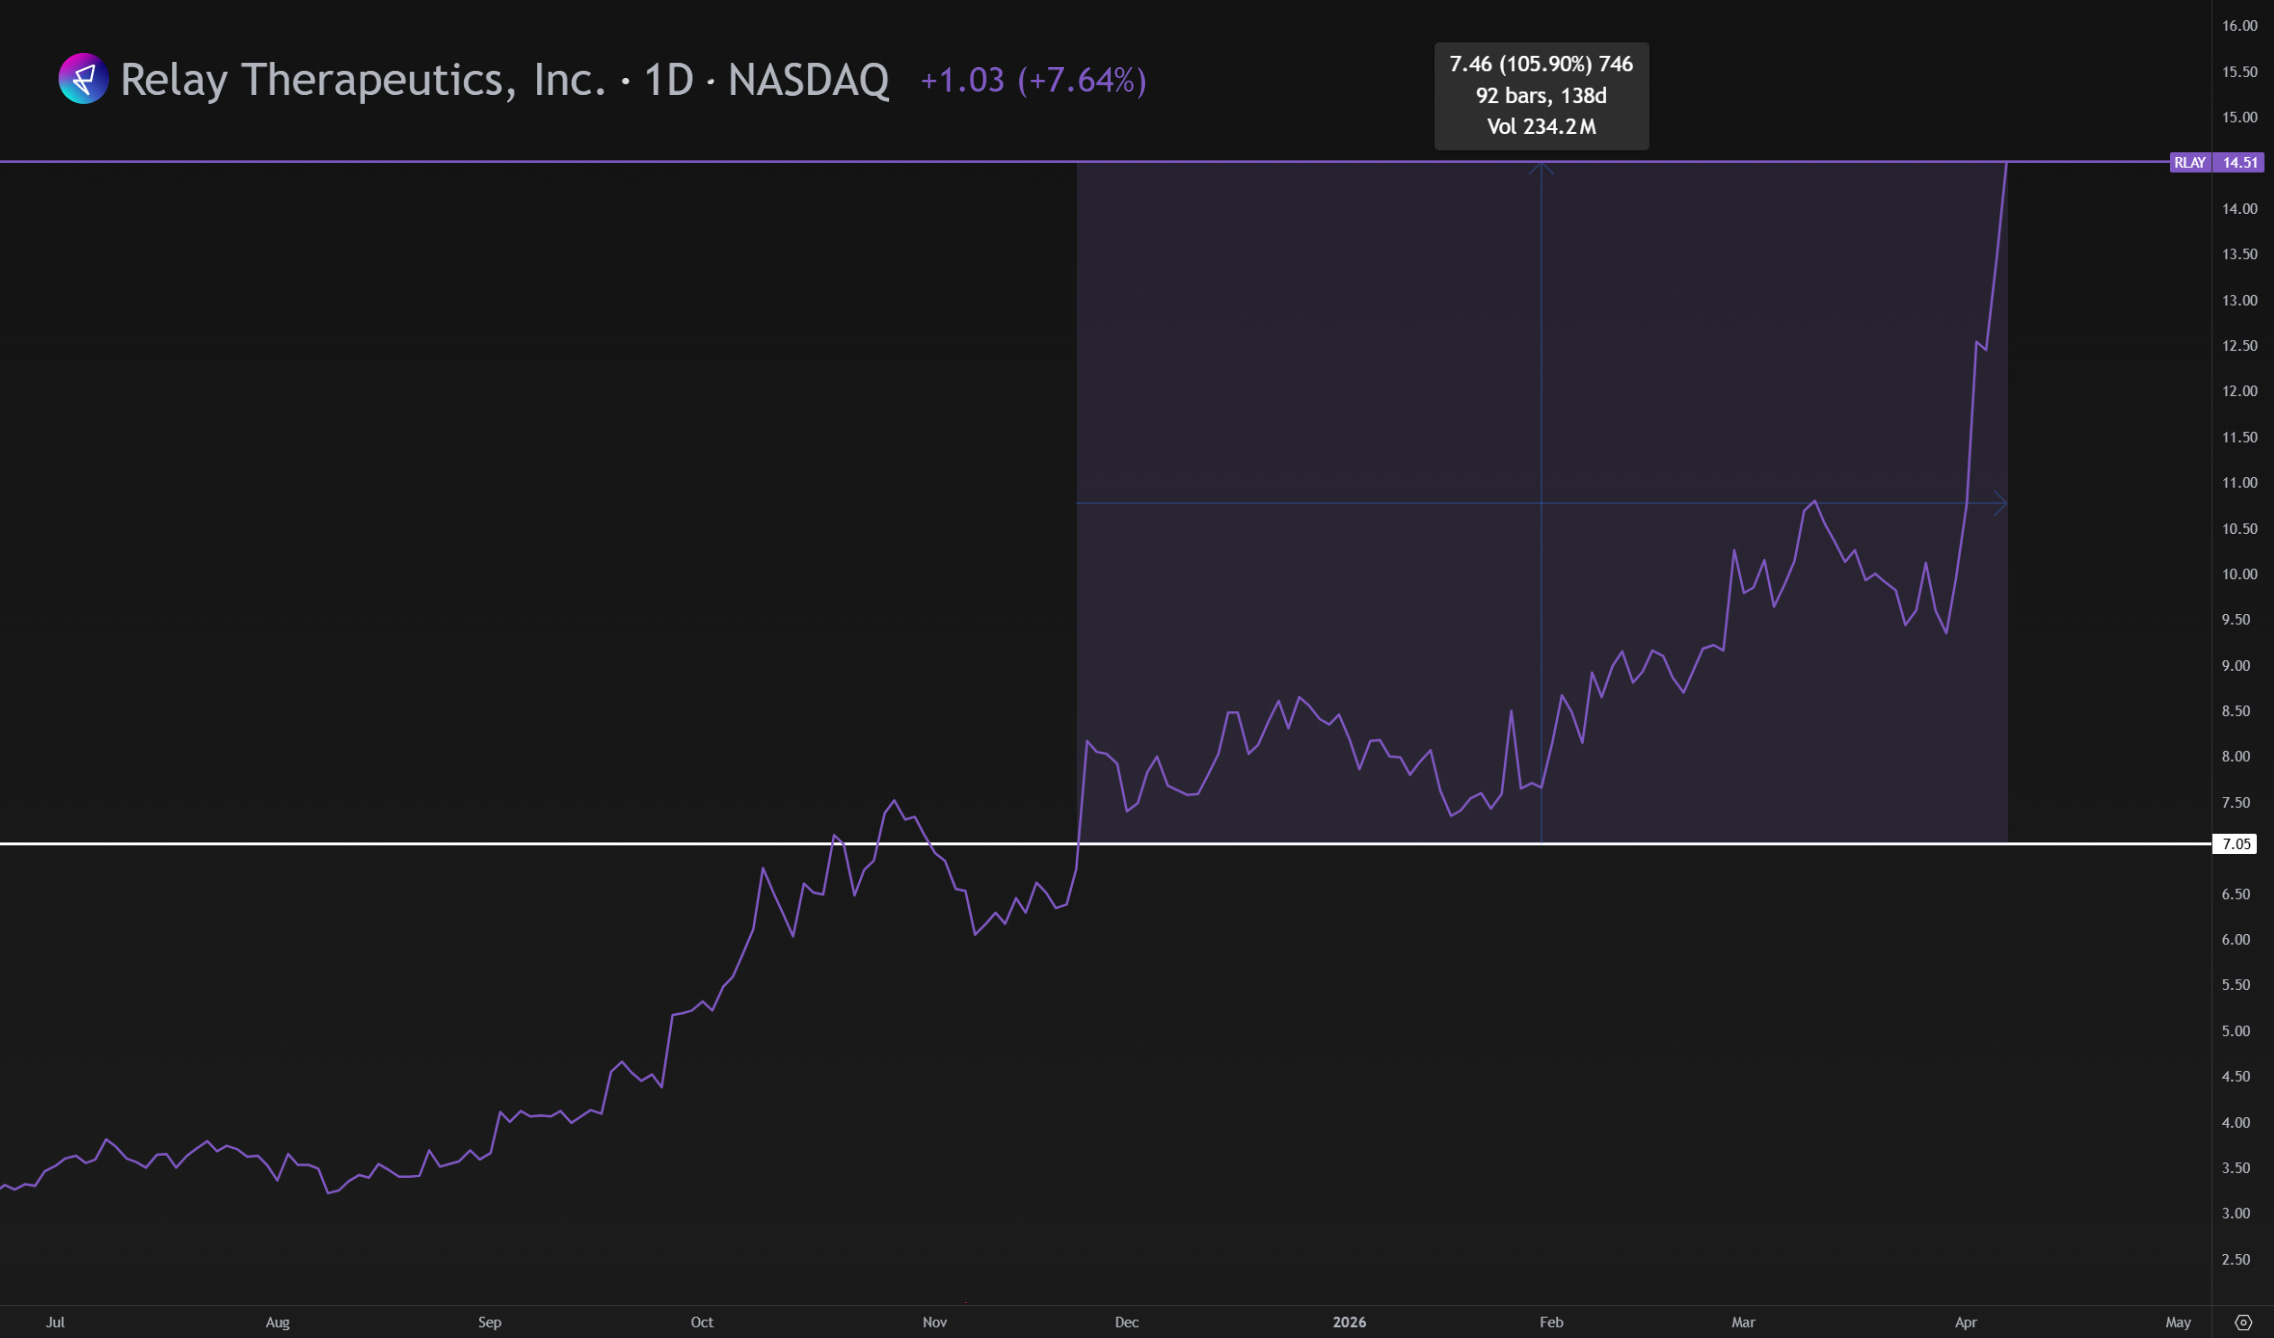
Task: Click the upward arrowhead of the measurement tool
Action: (x=1541, y=169)
